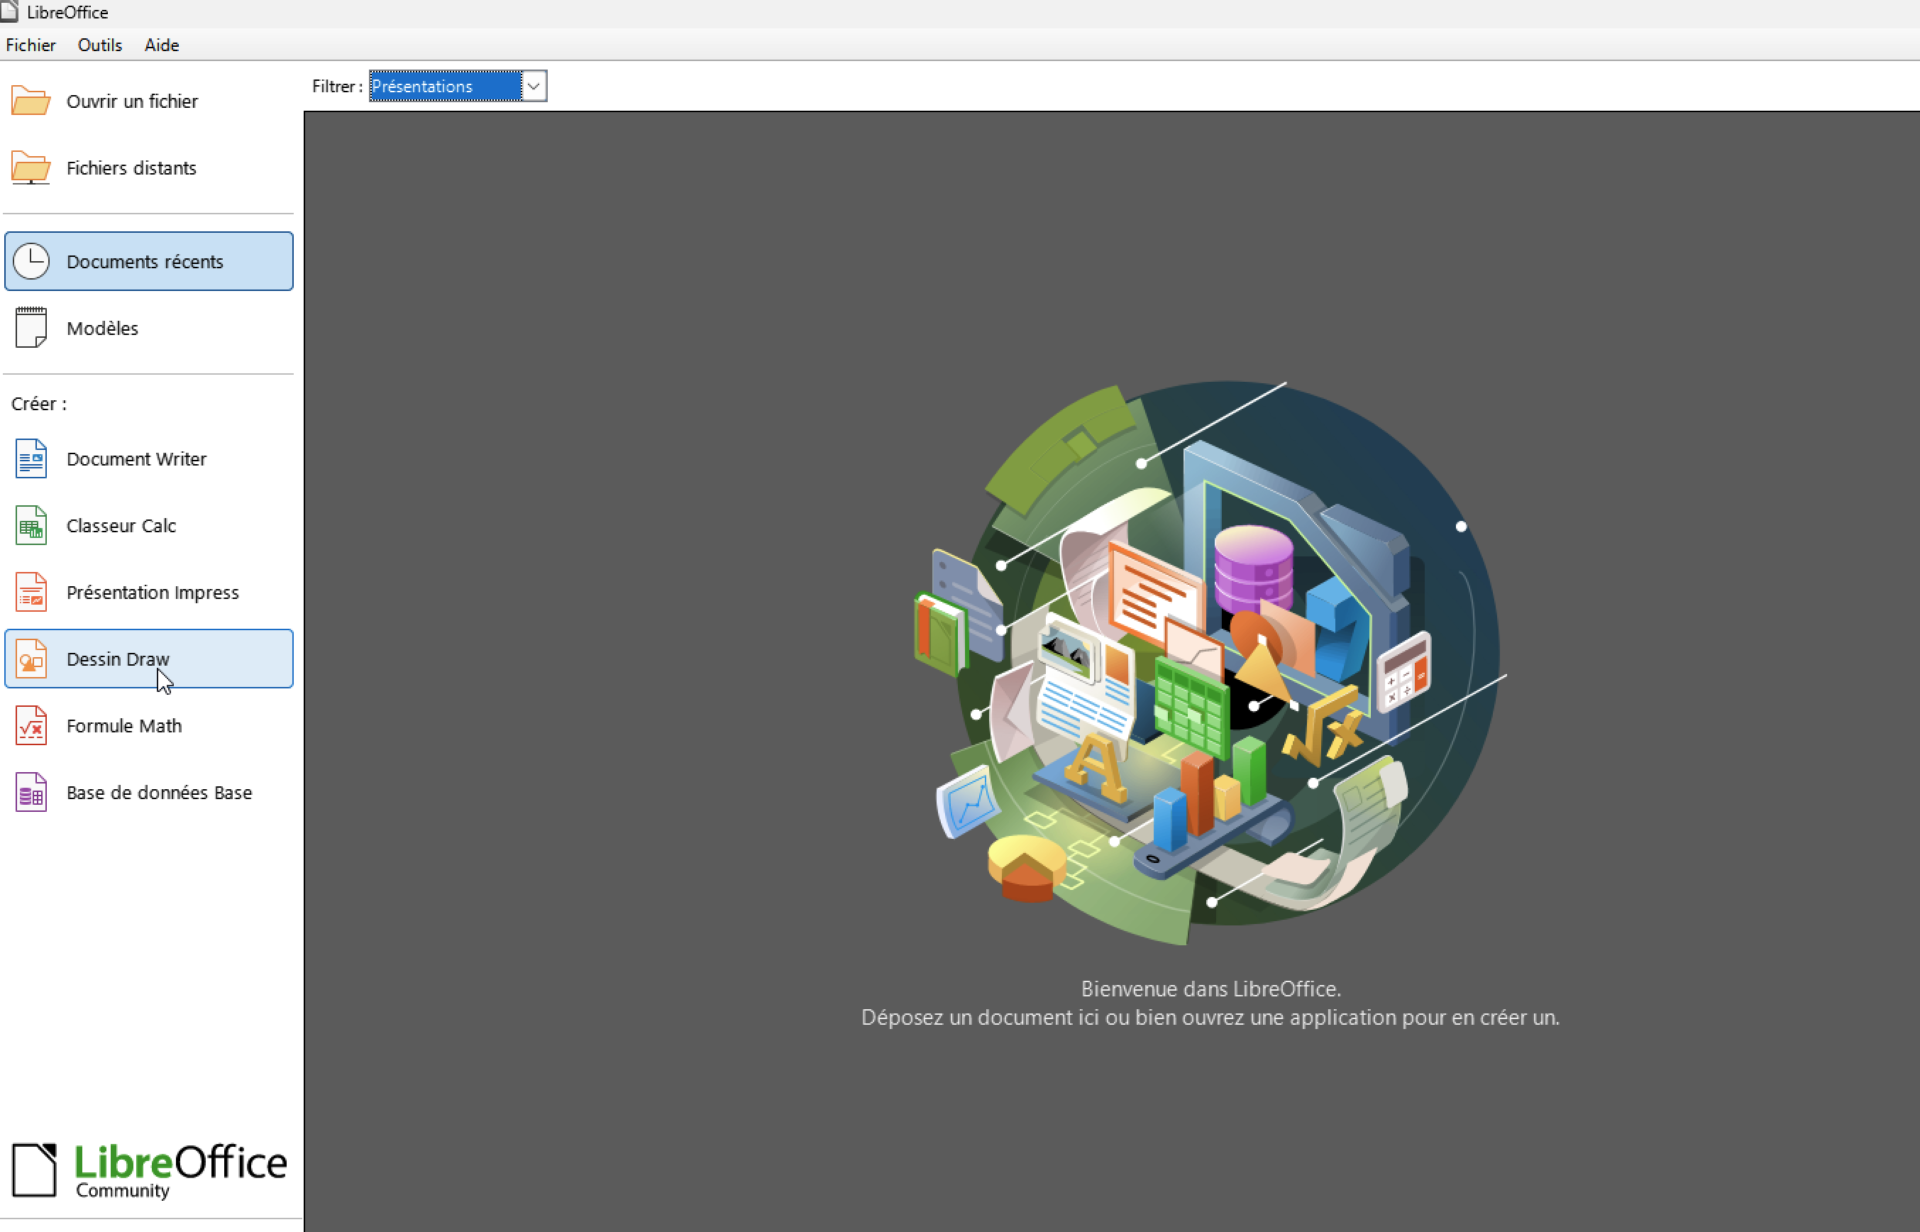Click the Classeur Calc spreadsheet icon
Image resolution: width=1920 pixels, height=1232 pixels.
[x=31, y=526]
